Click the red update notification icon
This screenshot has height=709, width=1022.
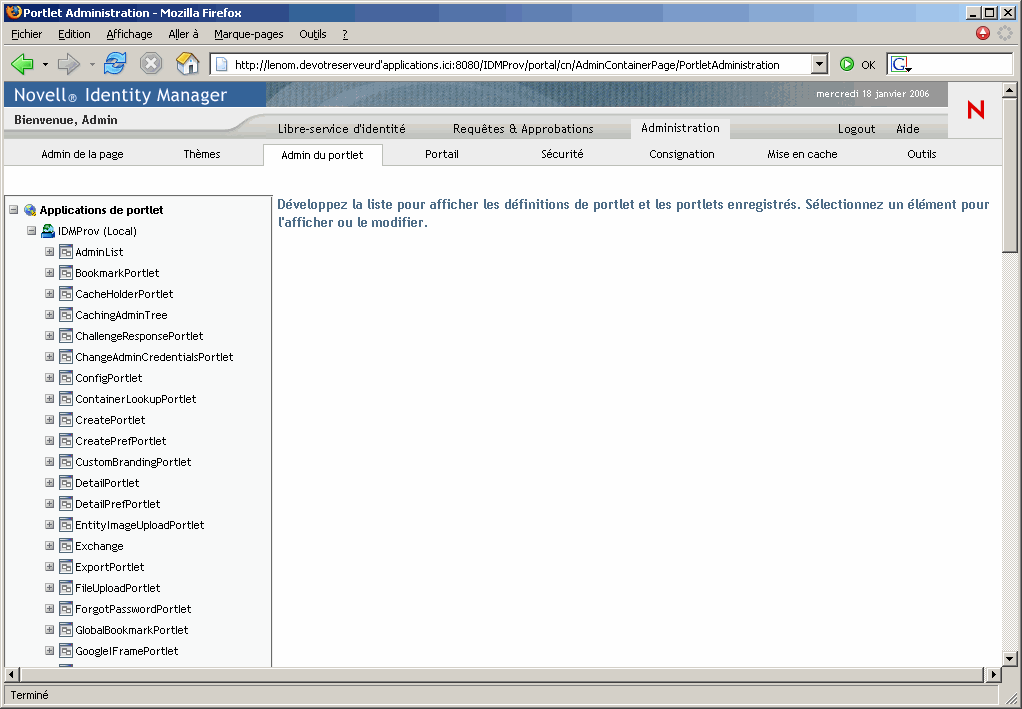pos(983,33)
